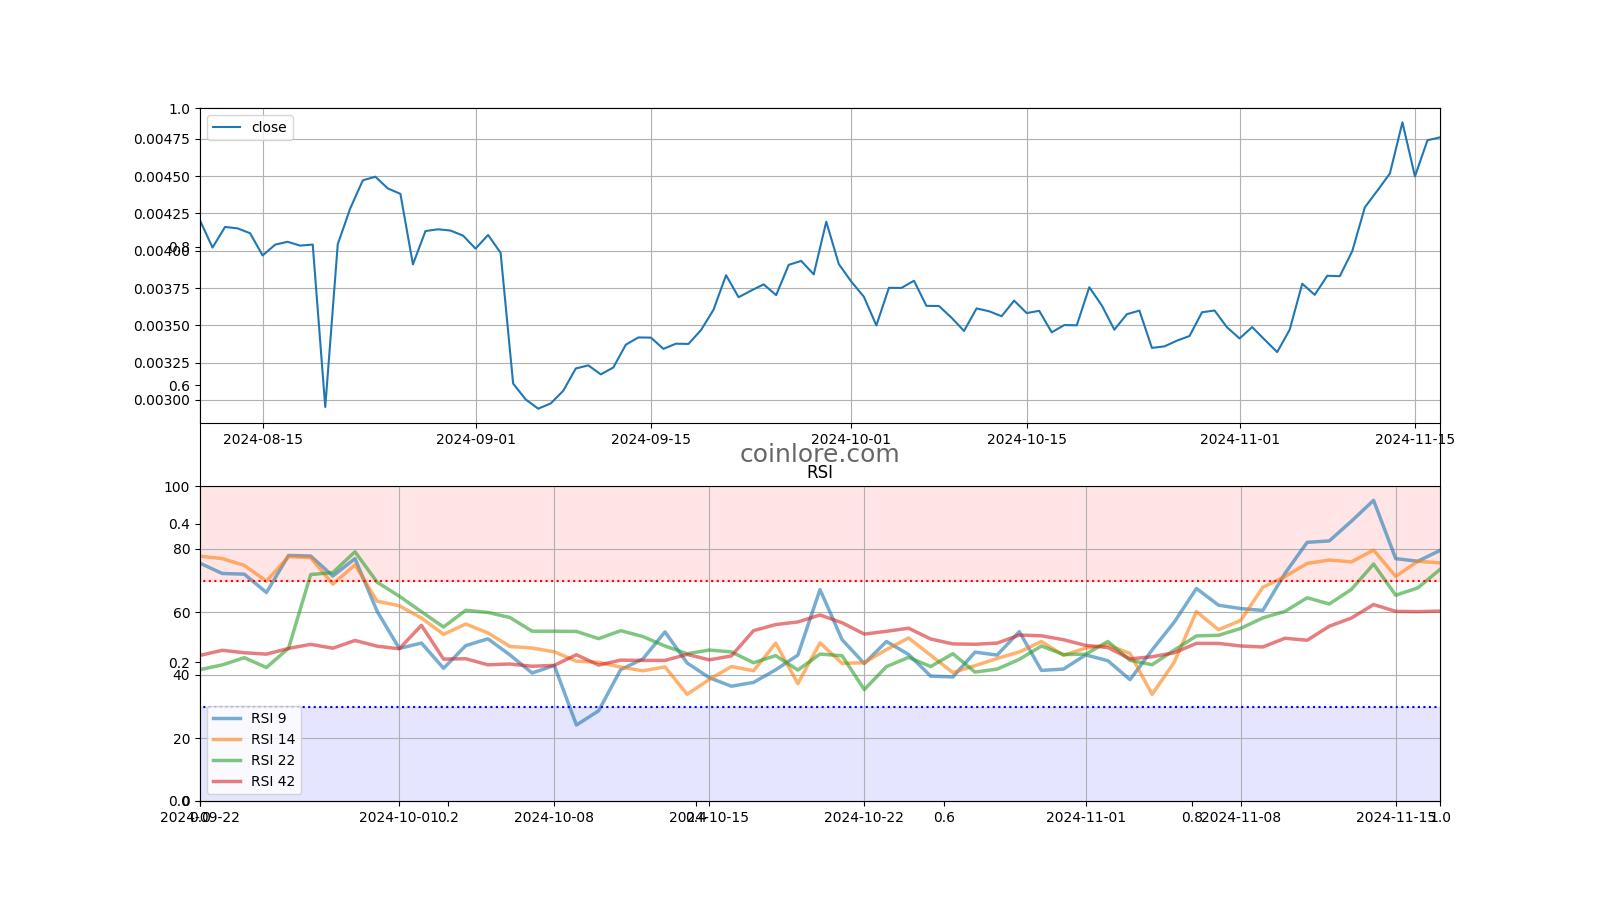This screenshot has width=1600, height=900.
Task: Click the 2024-10-15 date under the price chart
Action: click(x=1027, y=439)
